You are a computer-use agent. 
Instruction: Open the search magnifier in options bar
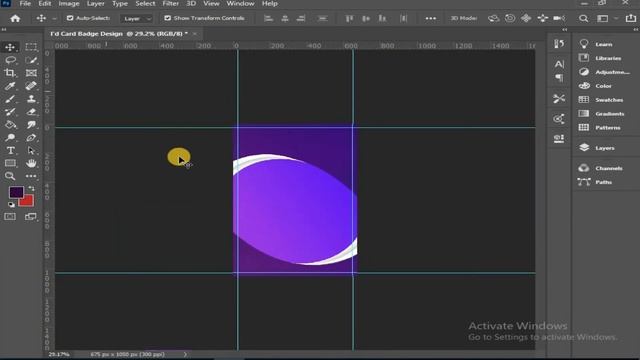click(584, 18)
